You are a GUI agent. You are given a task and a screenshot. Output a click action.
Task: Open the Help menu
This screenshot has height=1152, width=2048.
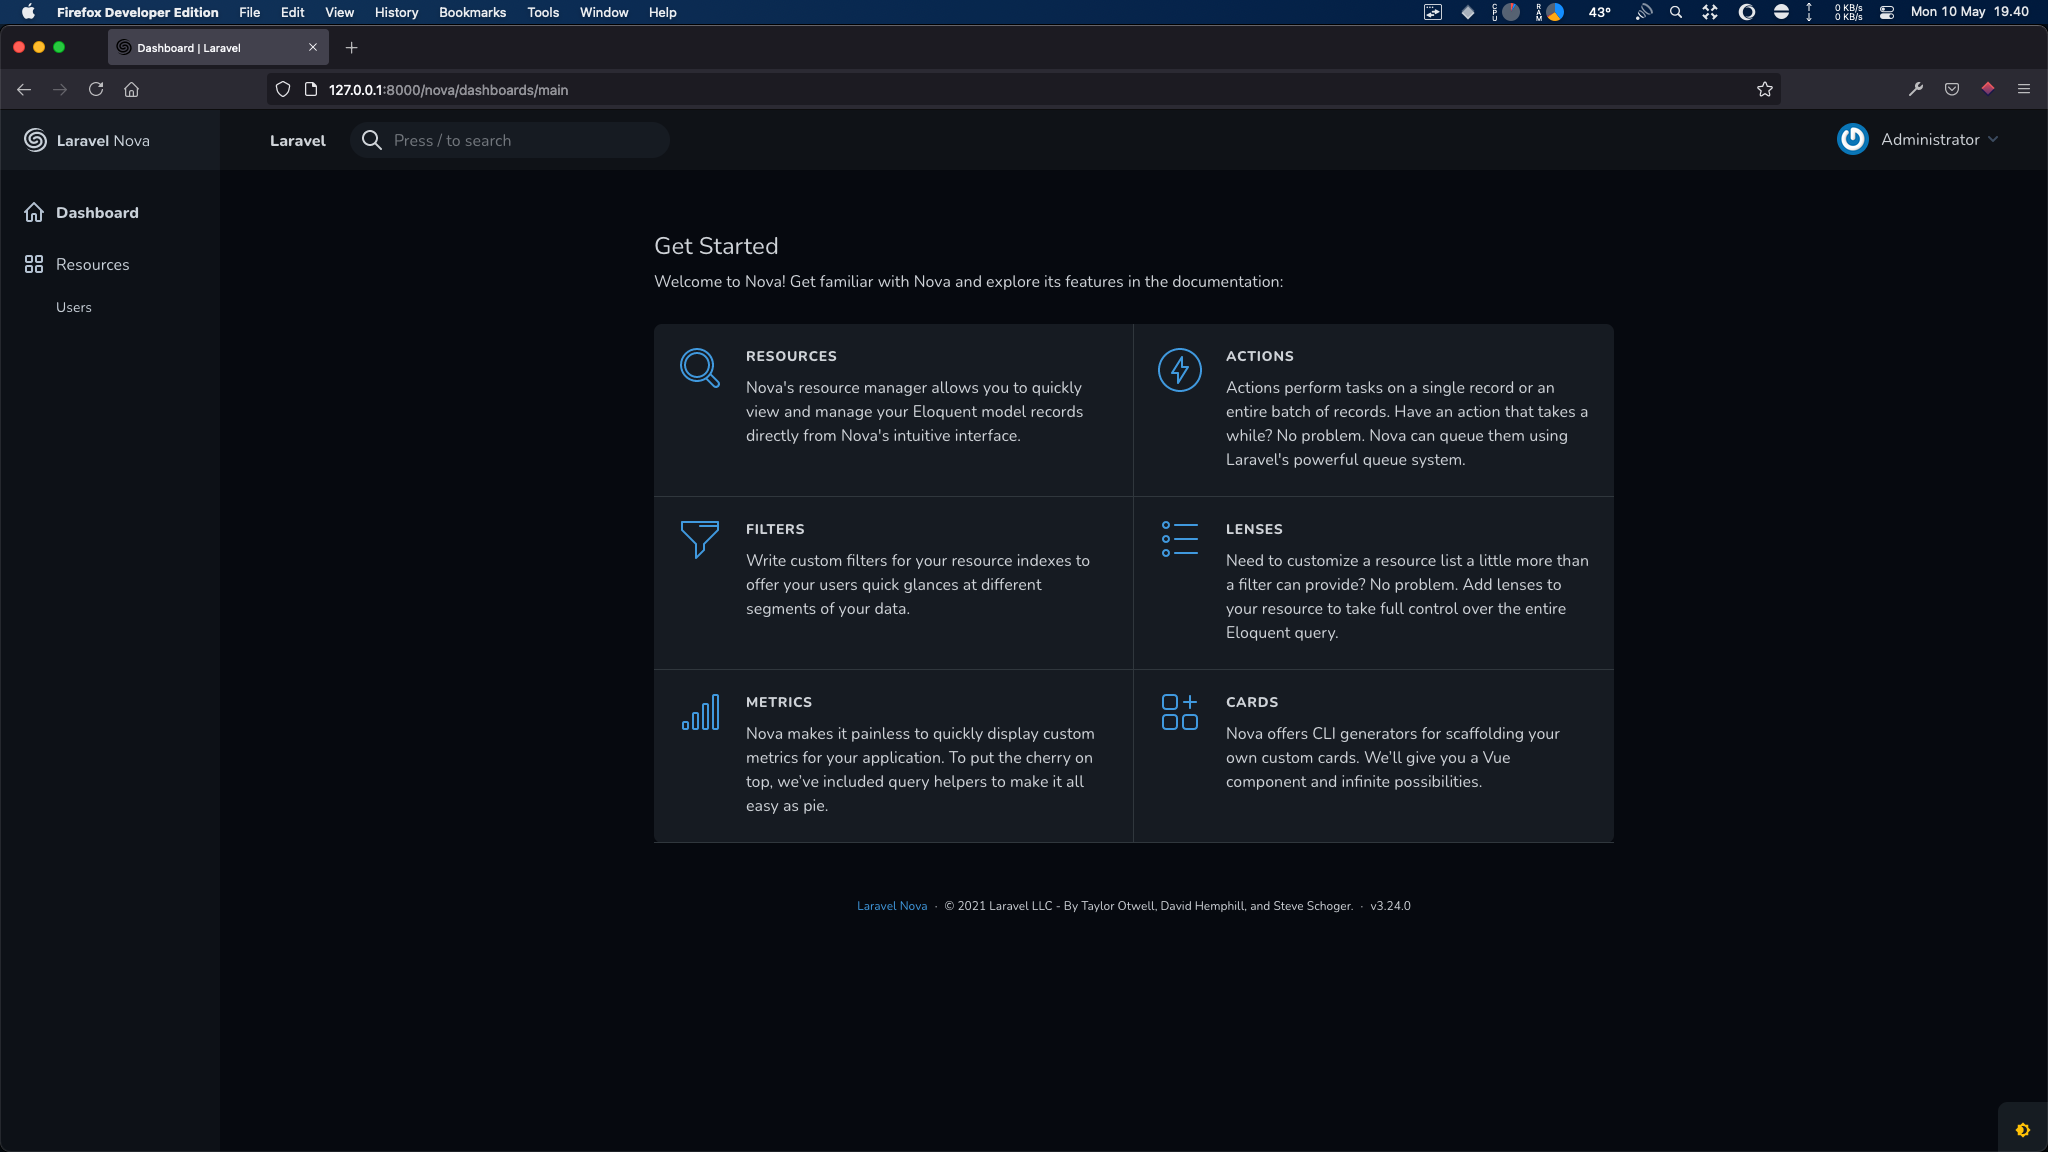(663, 12)
